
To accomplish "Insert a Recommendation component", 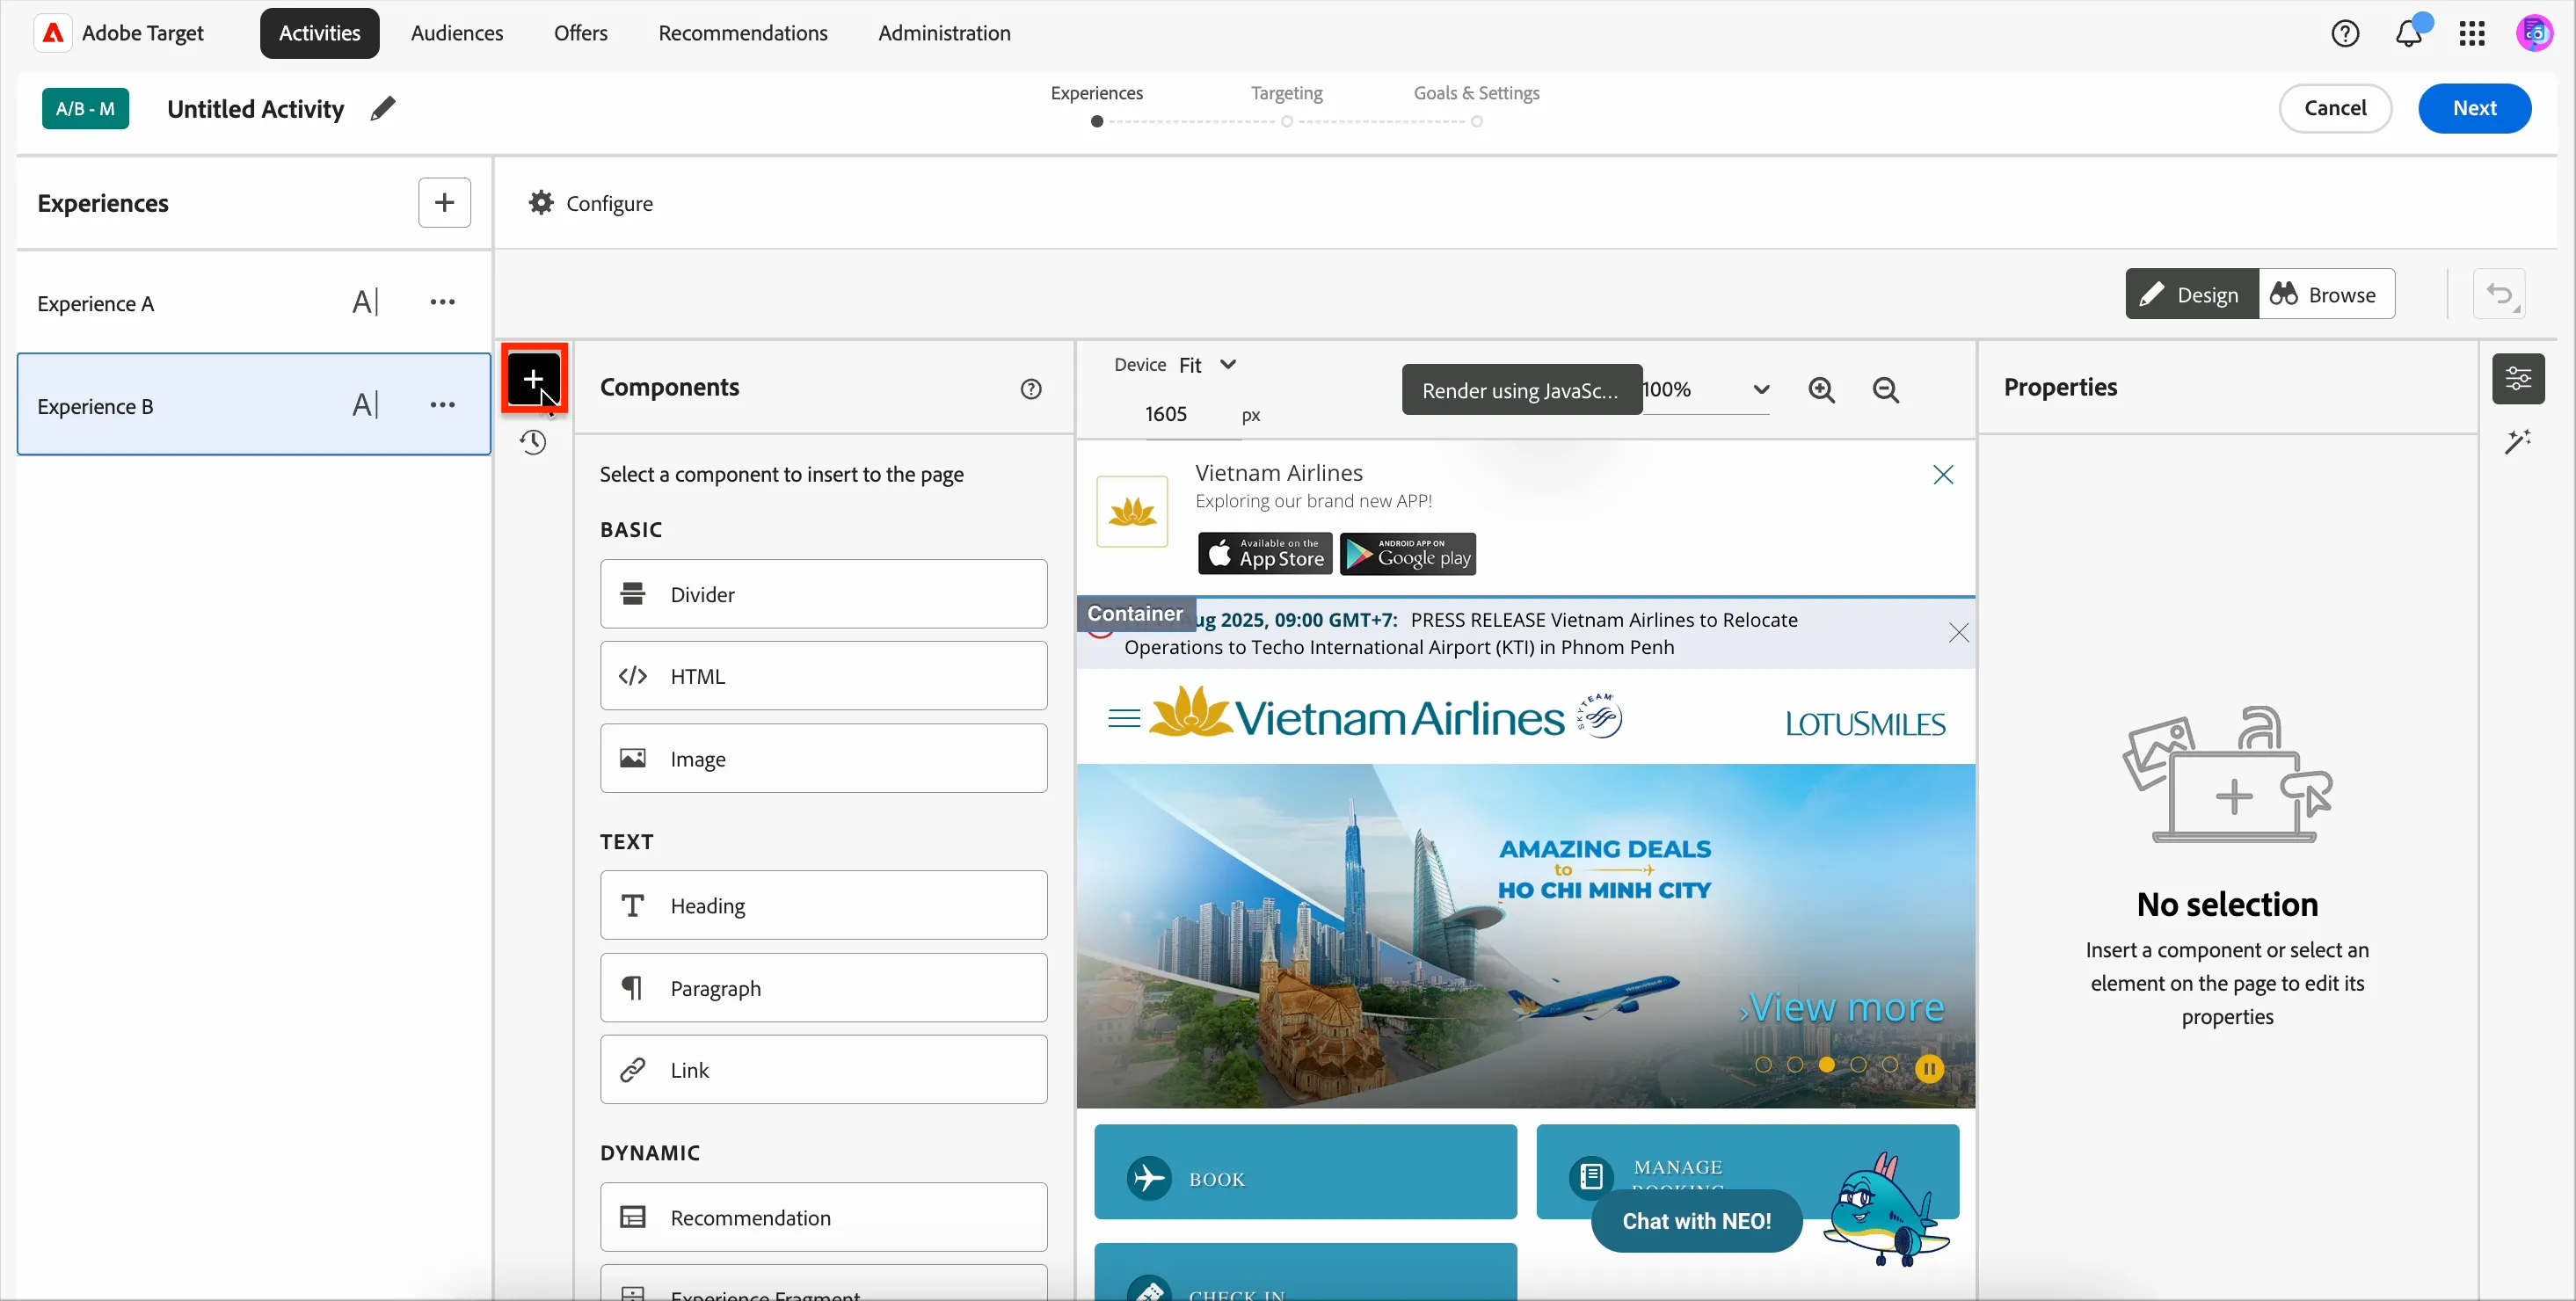I will 823,1217.
